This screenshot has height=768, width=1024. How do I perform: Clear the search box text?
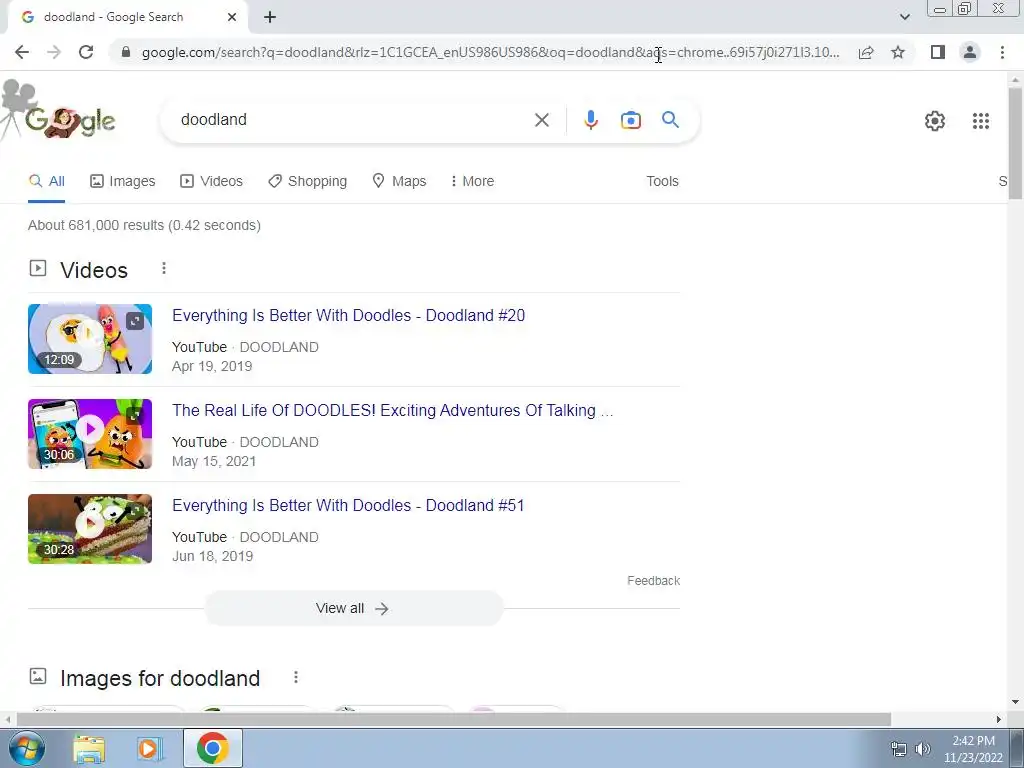(x=541, y=120)
